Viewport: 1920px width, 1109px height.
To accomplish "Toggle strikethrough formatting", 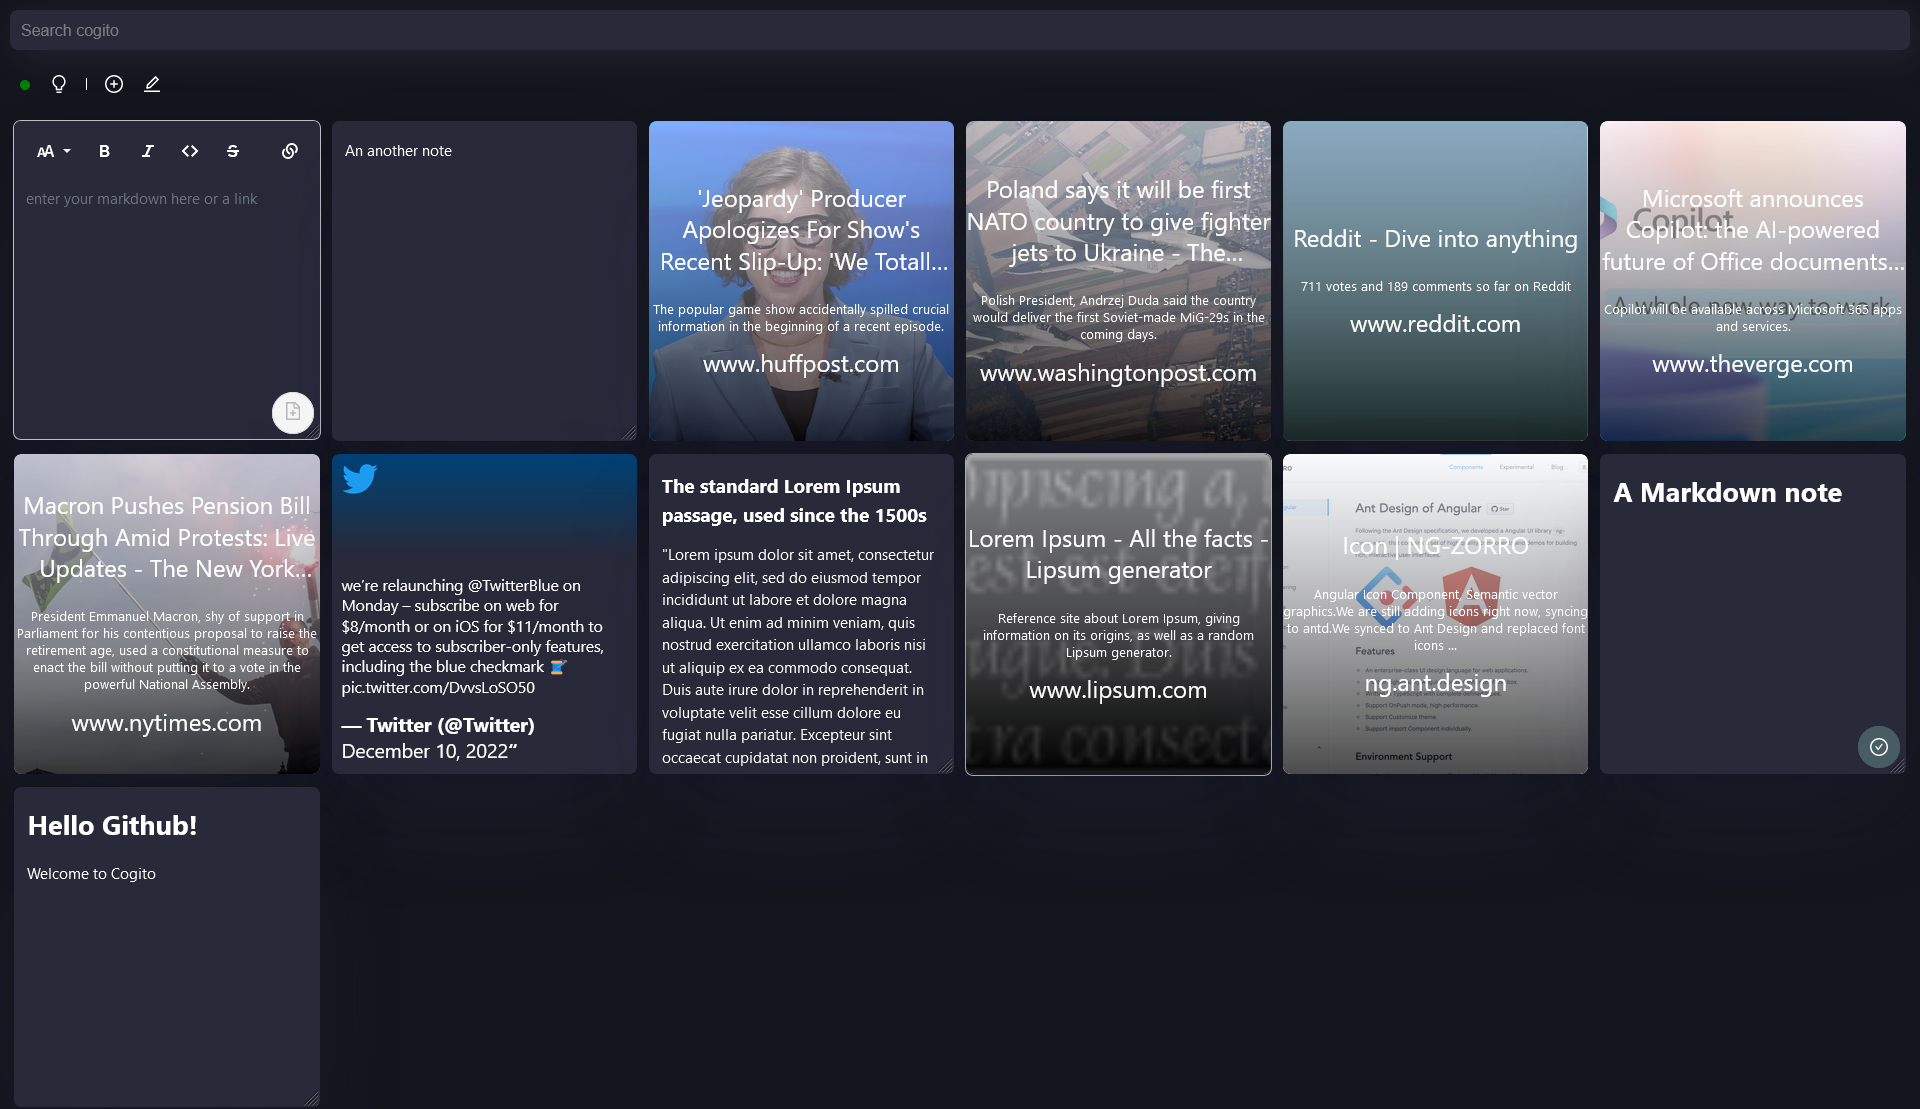I will [233, 151].
